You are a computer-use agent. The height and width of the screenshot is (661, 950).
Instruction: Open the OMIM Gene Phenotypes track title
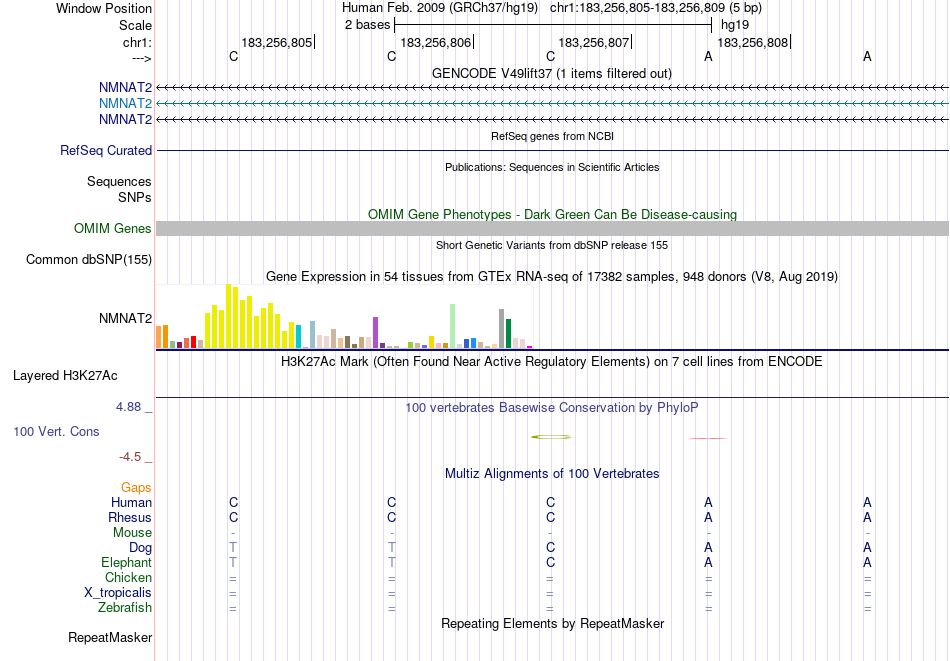point(553,214)
